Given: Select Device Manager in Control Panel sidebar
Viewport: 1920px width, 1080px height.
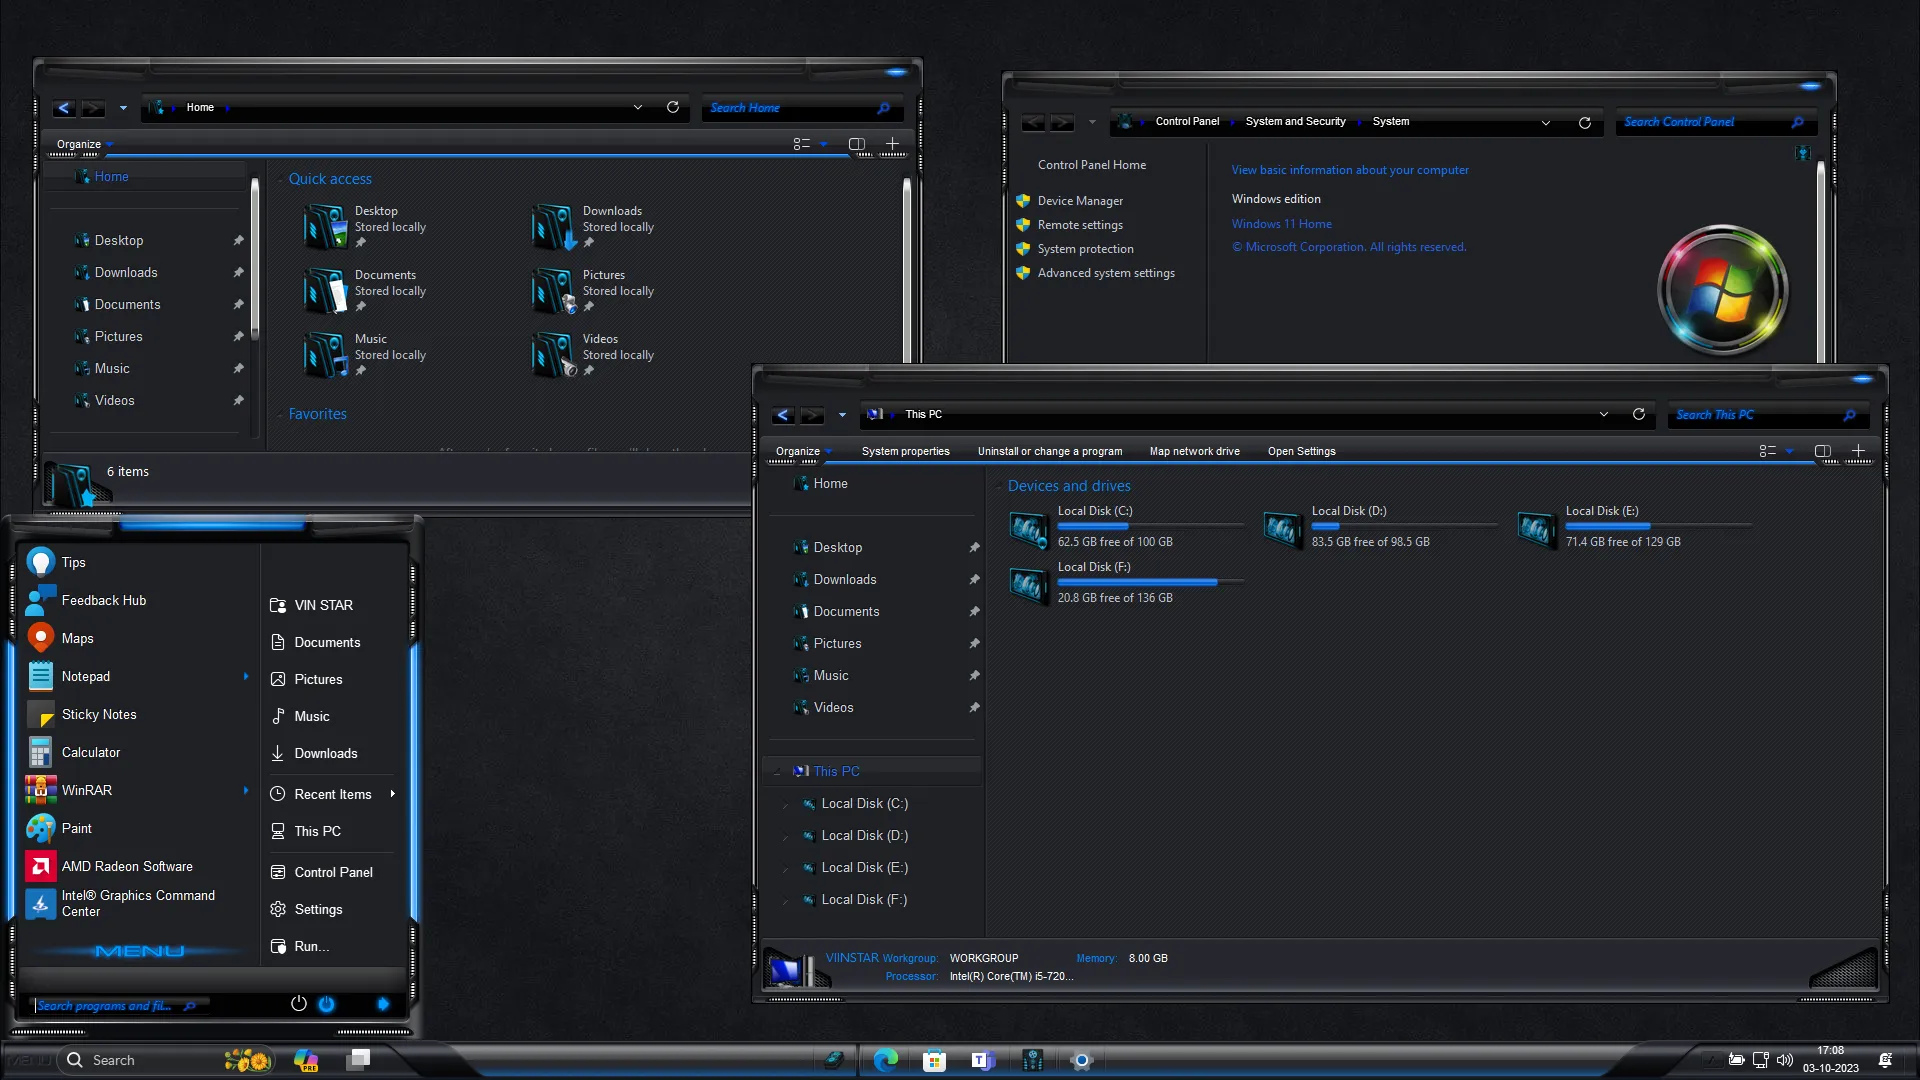Looking at the screenshot, I should point(1080,200).
